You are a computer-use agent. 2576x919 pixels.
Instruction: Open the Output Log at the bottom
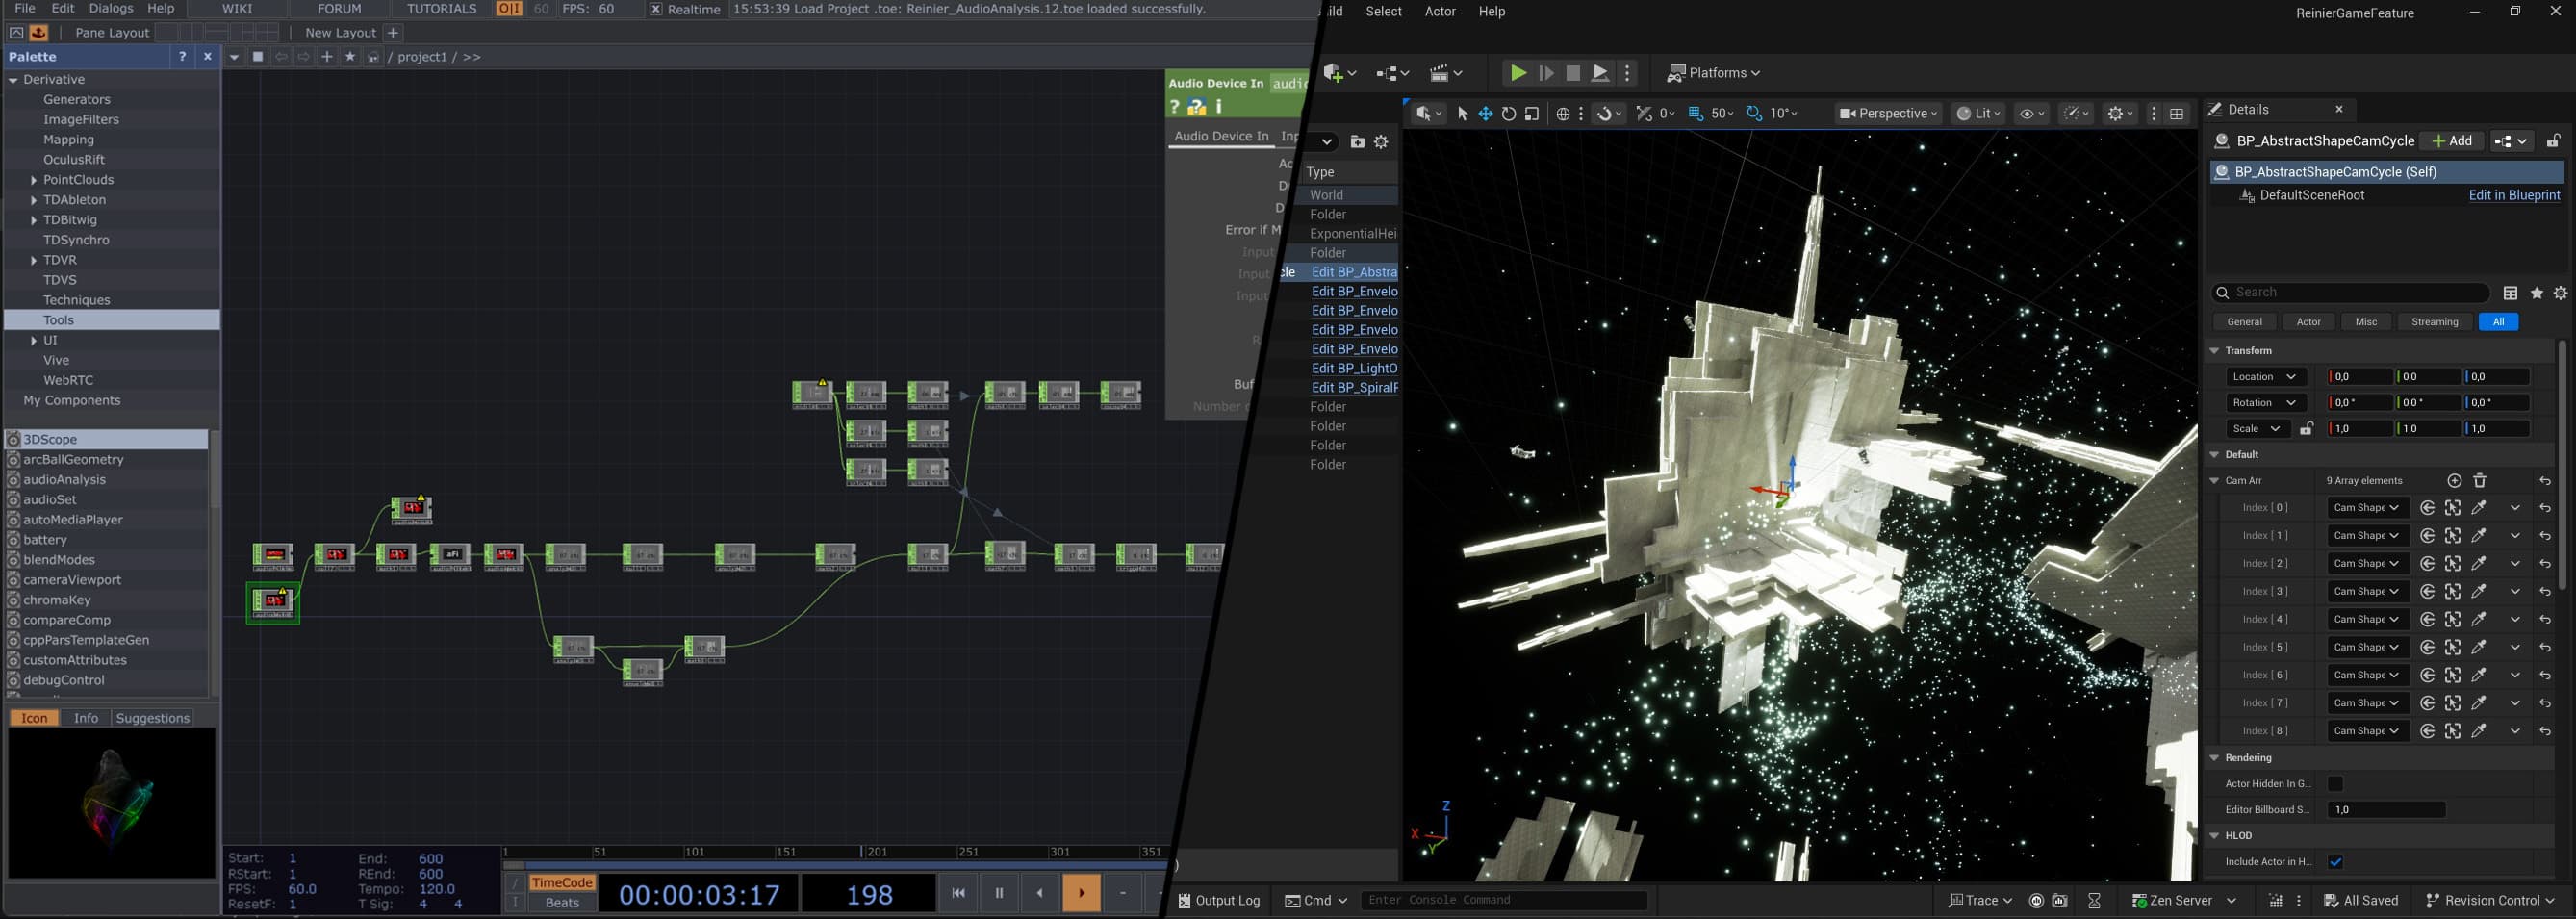point(1218,900)
